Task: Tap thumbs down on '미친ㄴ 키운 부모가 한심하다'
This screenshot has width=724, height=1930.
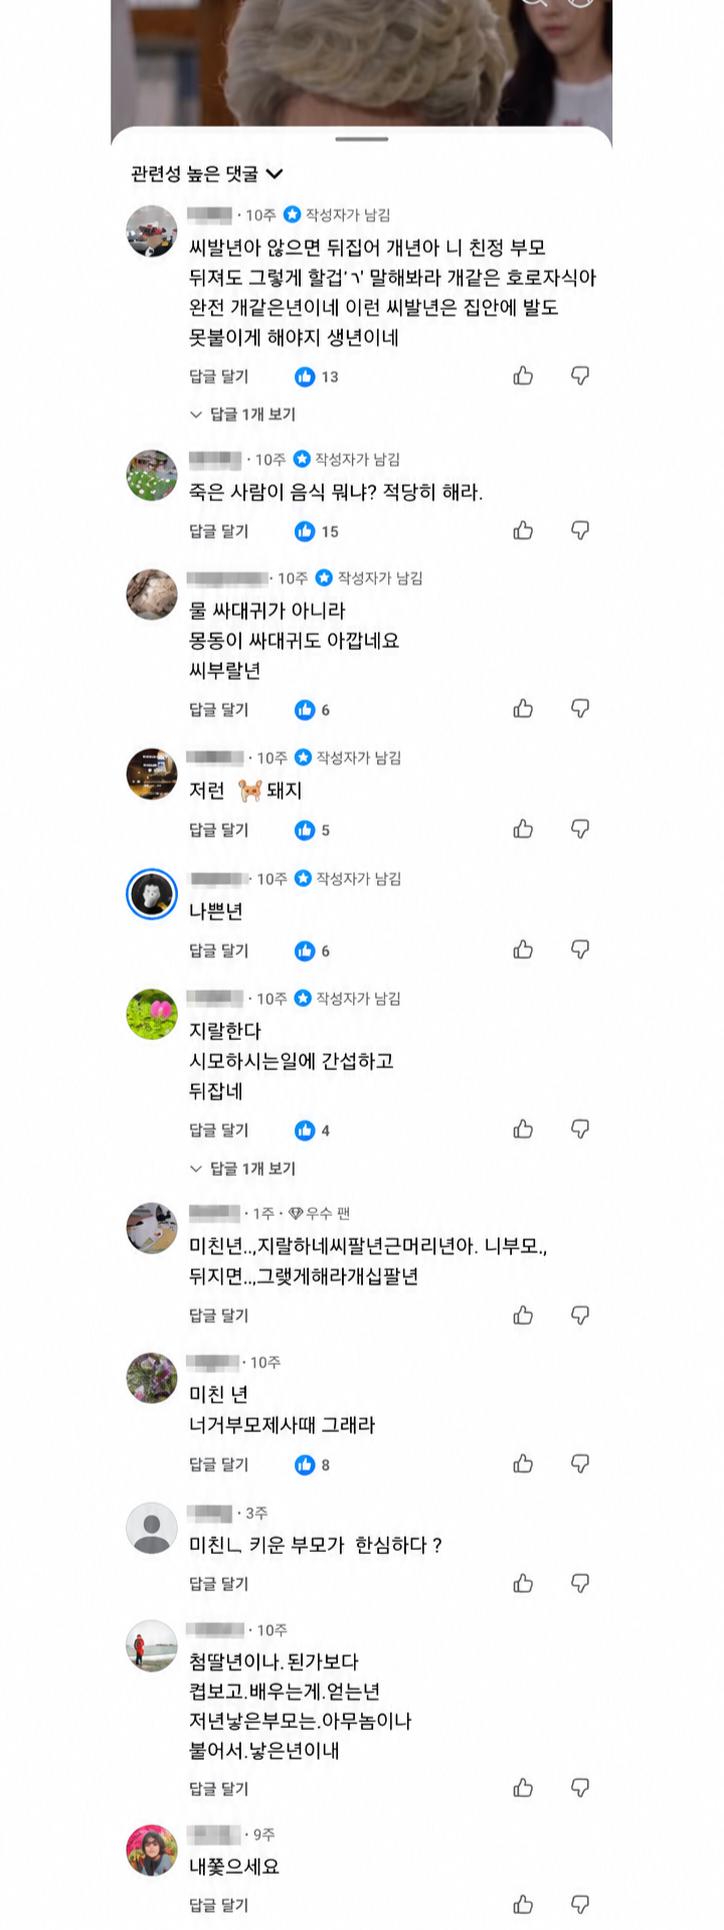Action: (x=580, y=1583)
